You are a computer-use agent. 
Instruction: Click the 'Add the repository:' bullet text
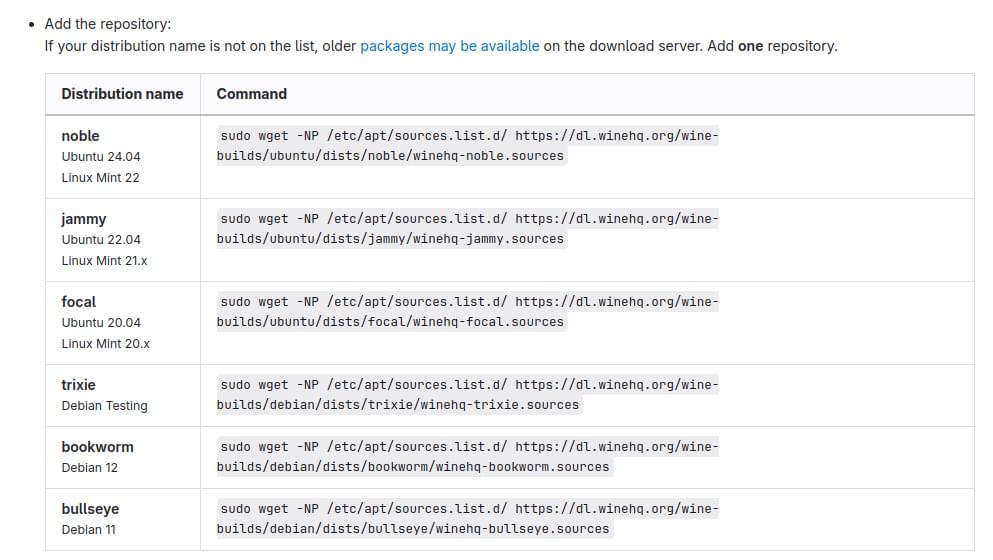click(108, 24)
